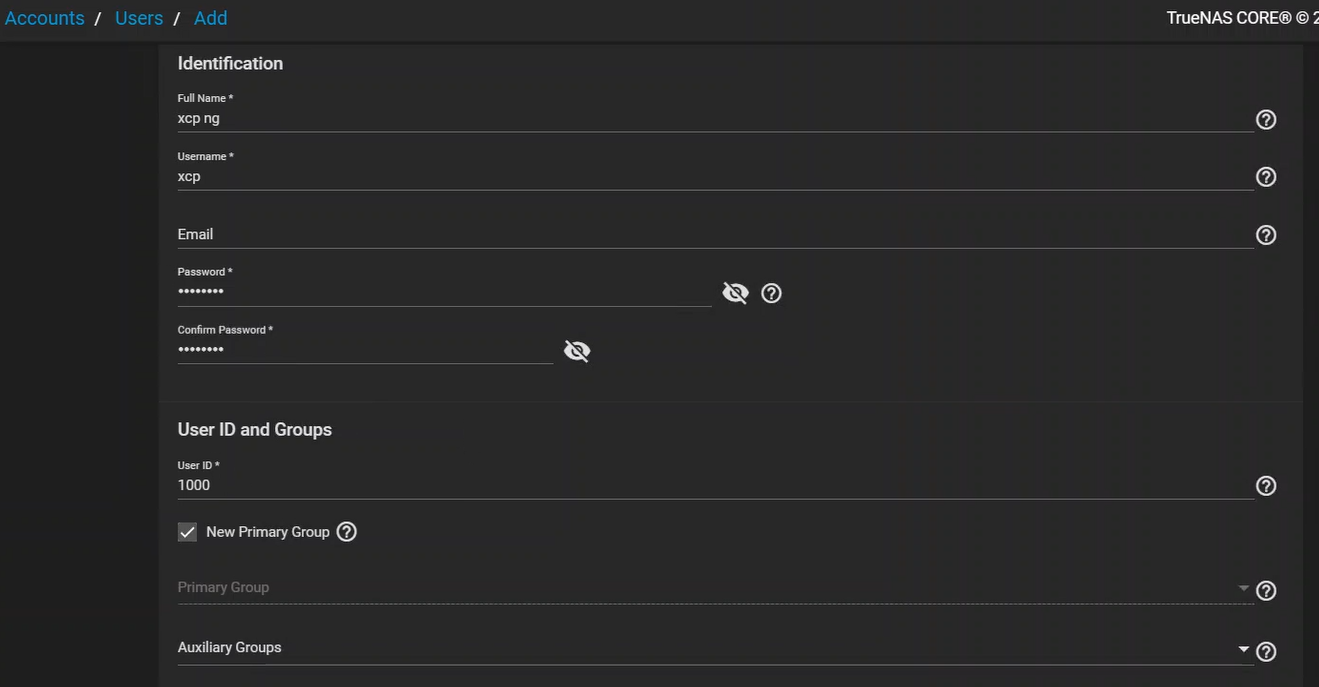Click help icon next to Password
1319x687 pixels.
coord(771,293)
